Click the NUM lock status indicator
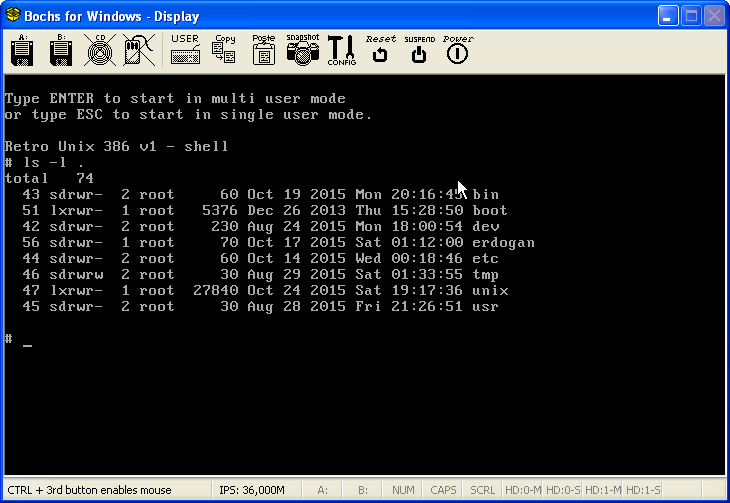Image resolution: width=730 pixels, height=503 pixels. (403, 490)
